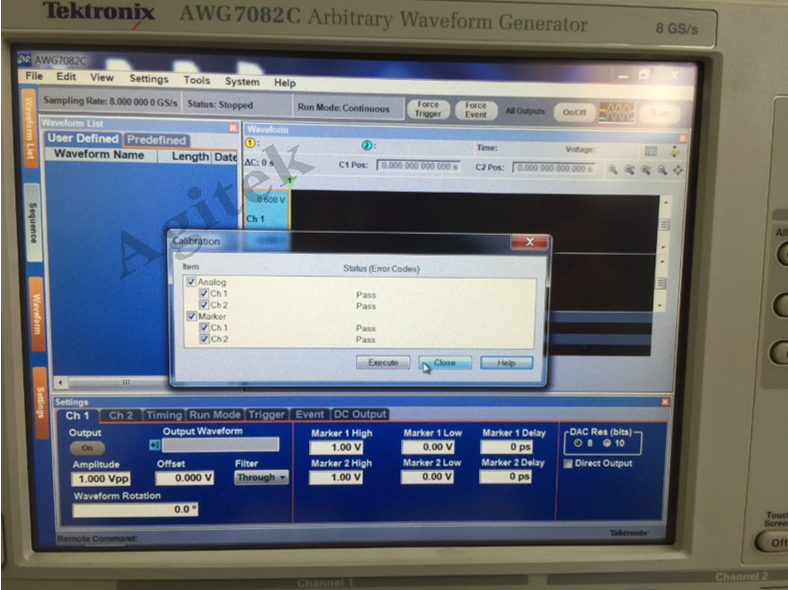
Task: Click the C2 Pos input field
Action: (553, 168)
